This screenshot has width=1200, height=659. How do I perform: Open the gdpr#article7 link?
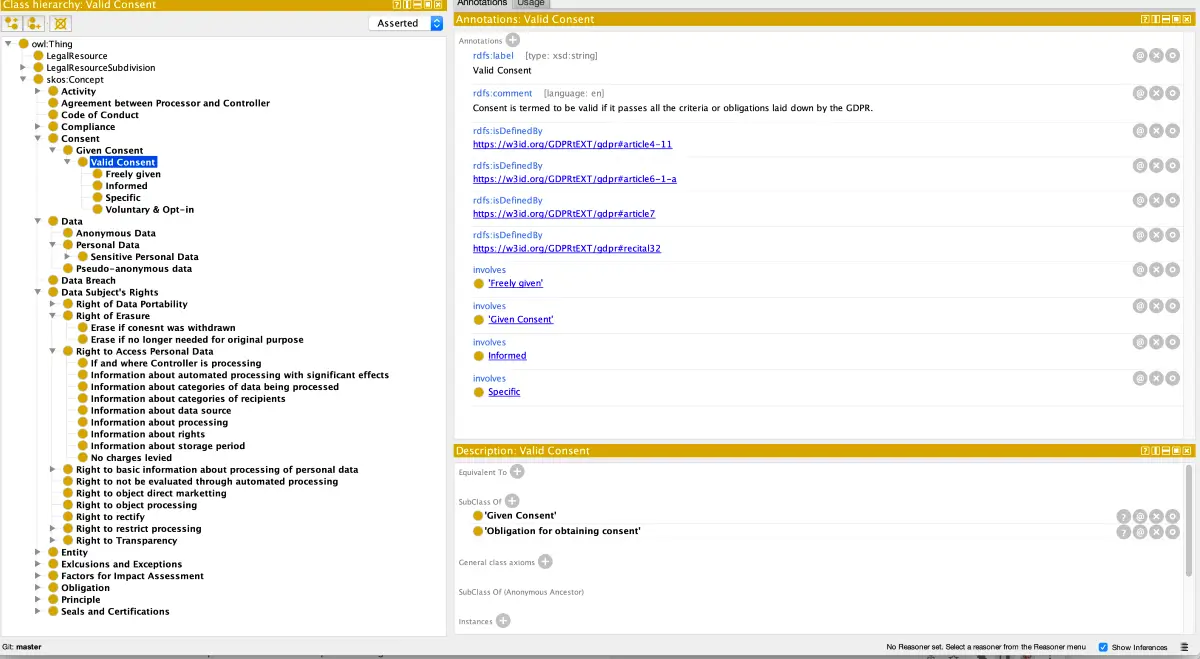click(564, 214)
